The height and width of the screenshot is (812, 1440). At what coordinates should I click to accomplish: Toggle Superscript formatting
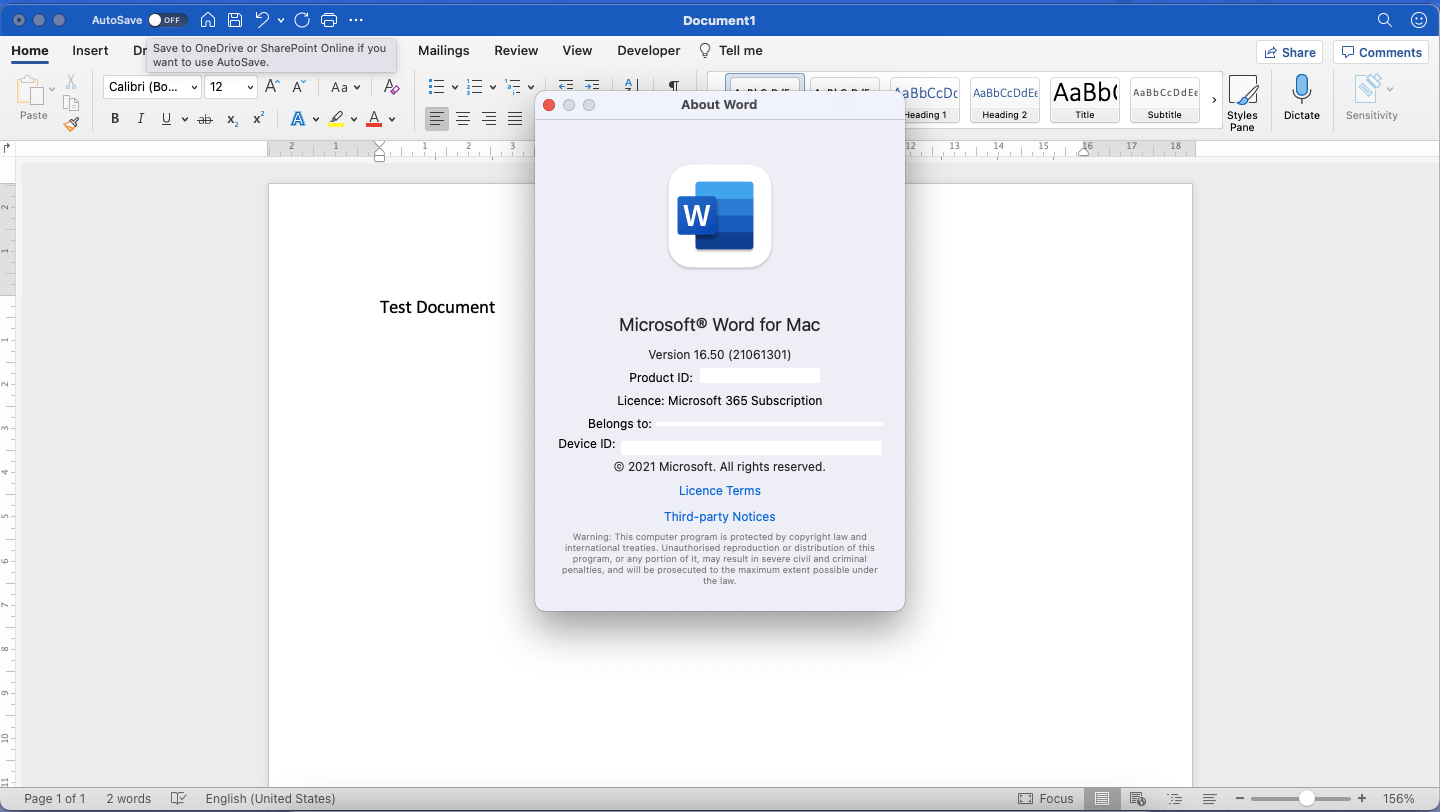[258, 119]
